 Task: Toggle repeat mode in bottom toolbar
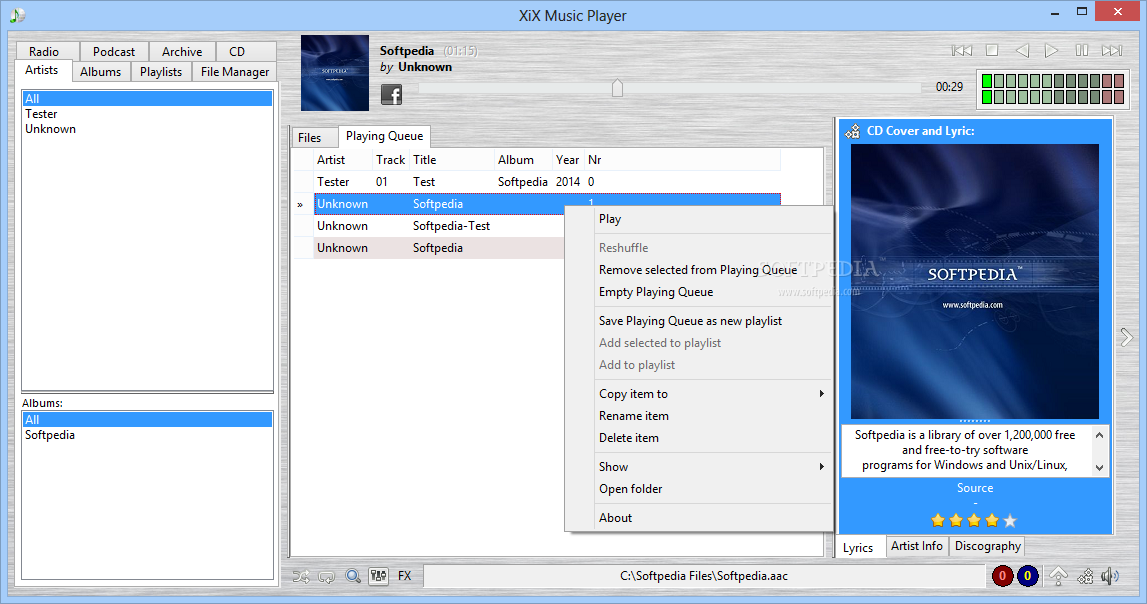[x=326, y=576]
